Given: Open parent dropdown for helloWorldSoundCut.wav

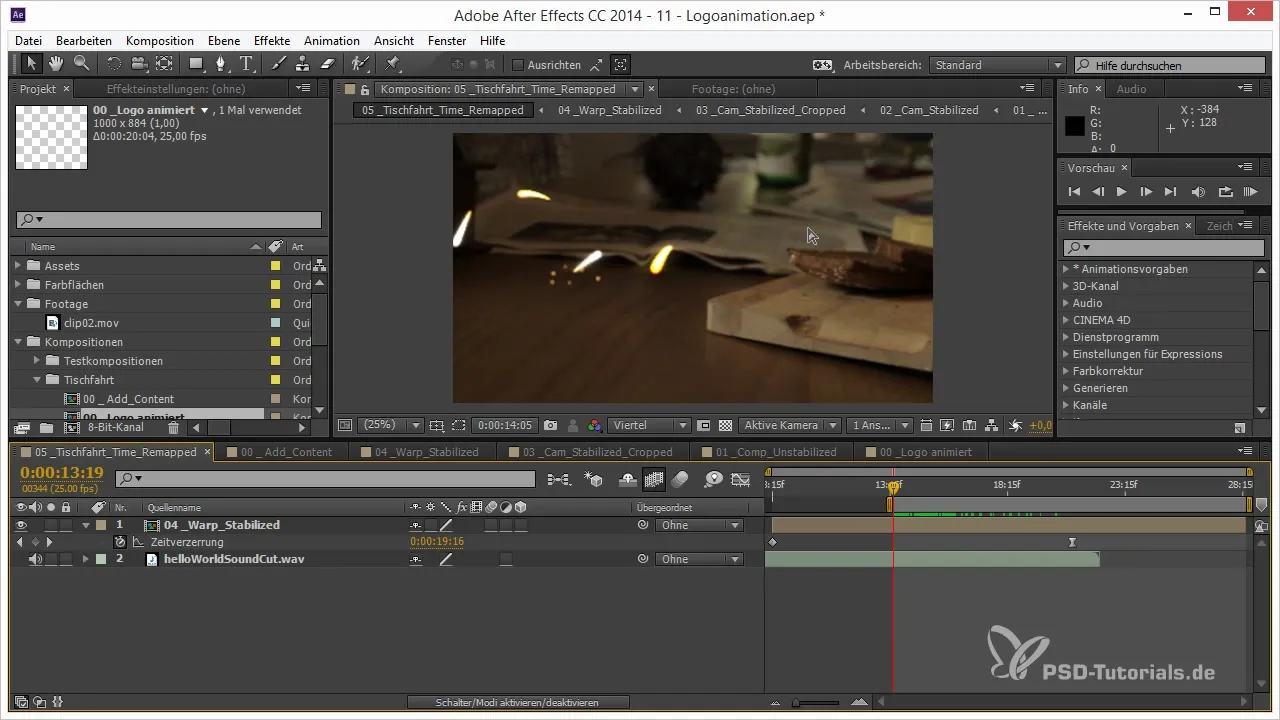Looking at the screenshot, I should click(699, 559).
